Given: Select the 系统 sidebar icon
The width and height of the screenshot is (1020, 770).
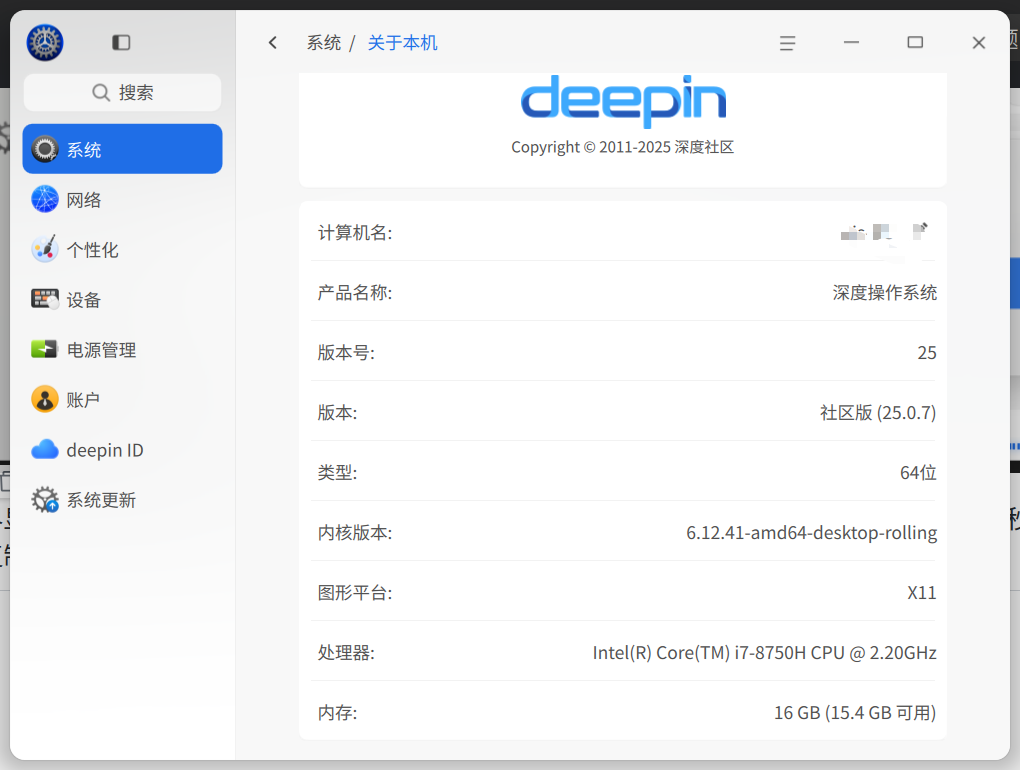Looking at the screenshot, I should pos(45,149).
